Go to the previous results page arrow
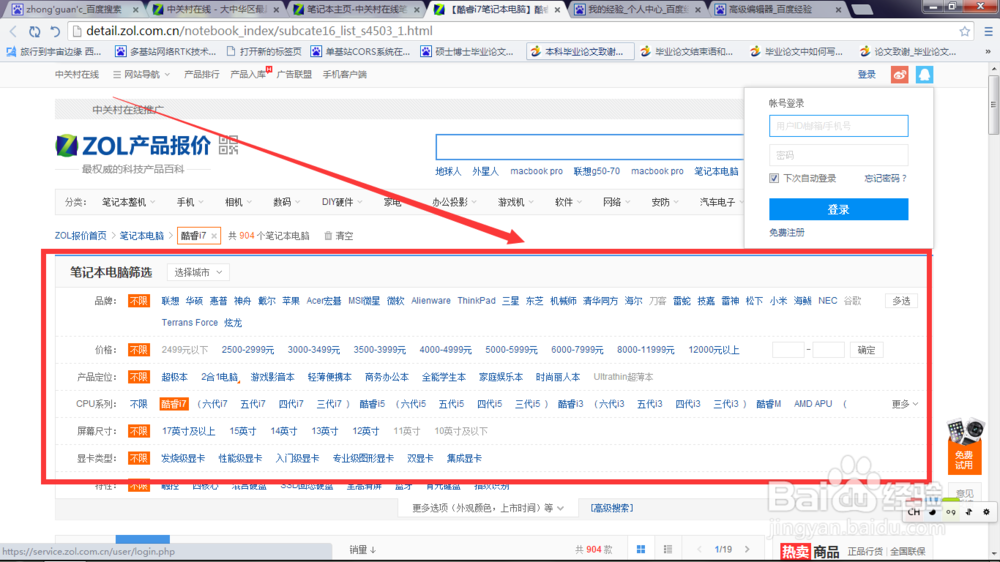The width and height of the screenshot is (1000, 562). 700,549
